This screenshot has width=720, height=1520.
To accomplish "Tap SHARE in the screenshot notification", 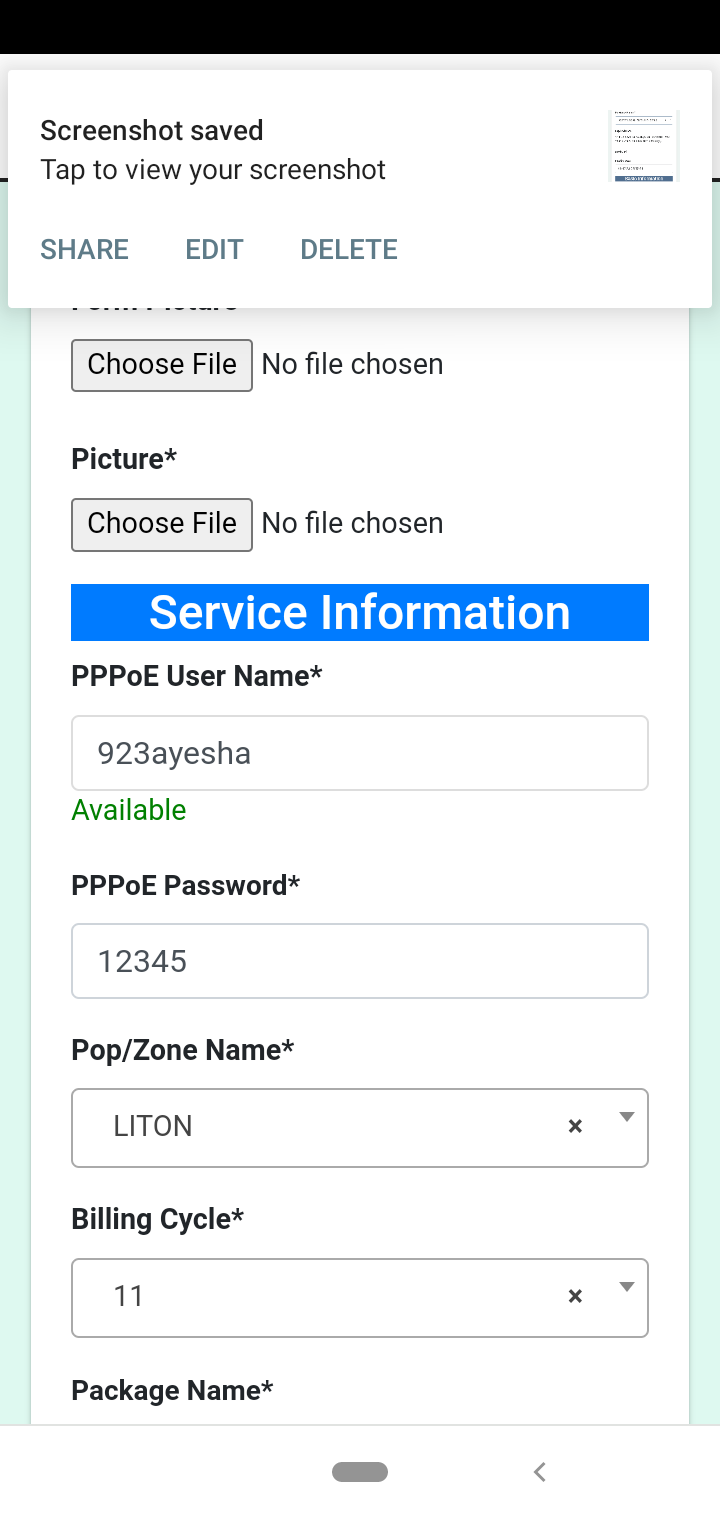I will pos(84,249).
